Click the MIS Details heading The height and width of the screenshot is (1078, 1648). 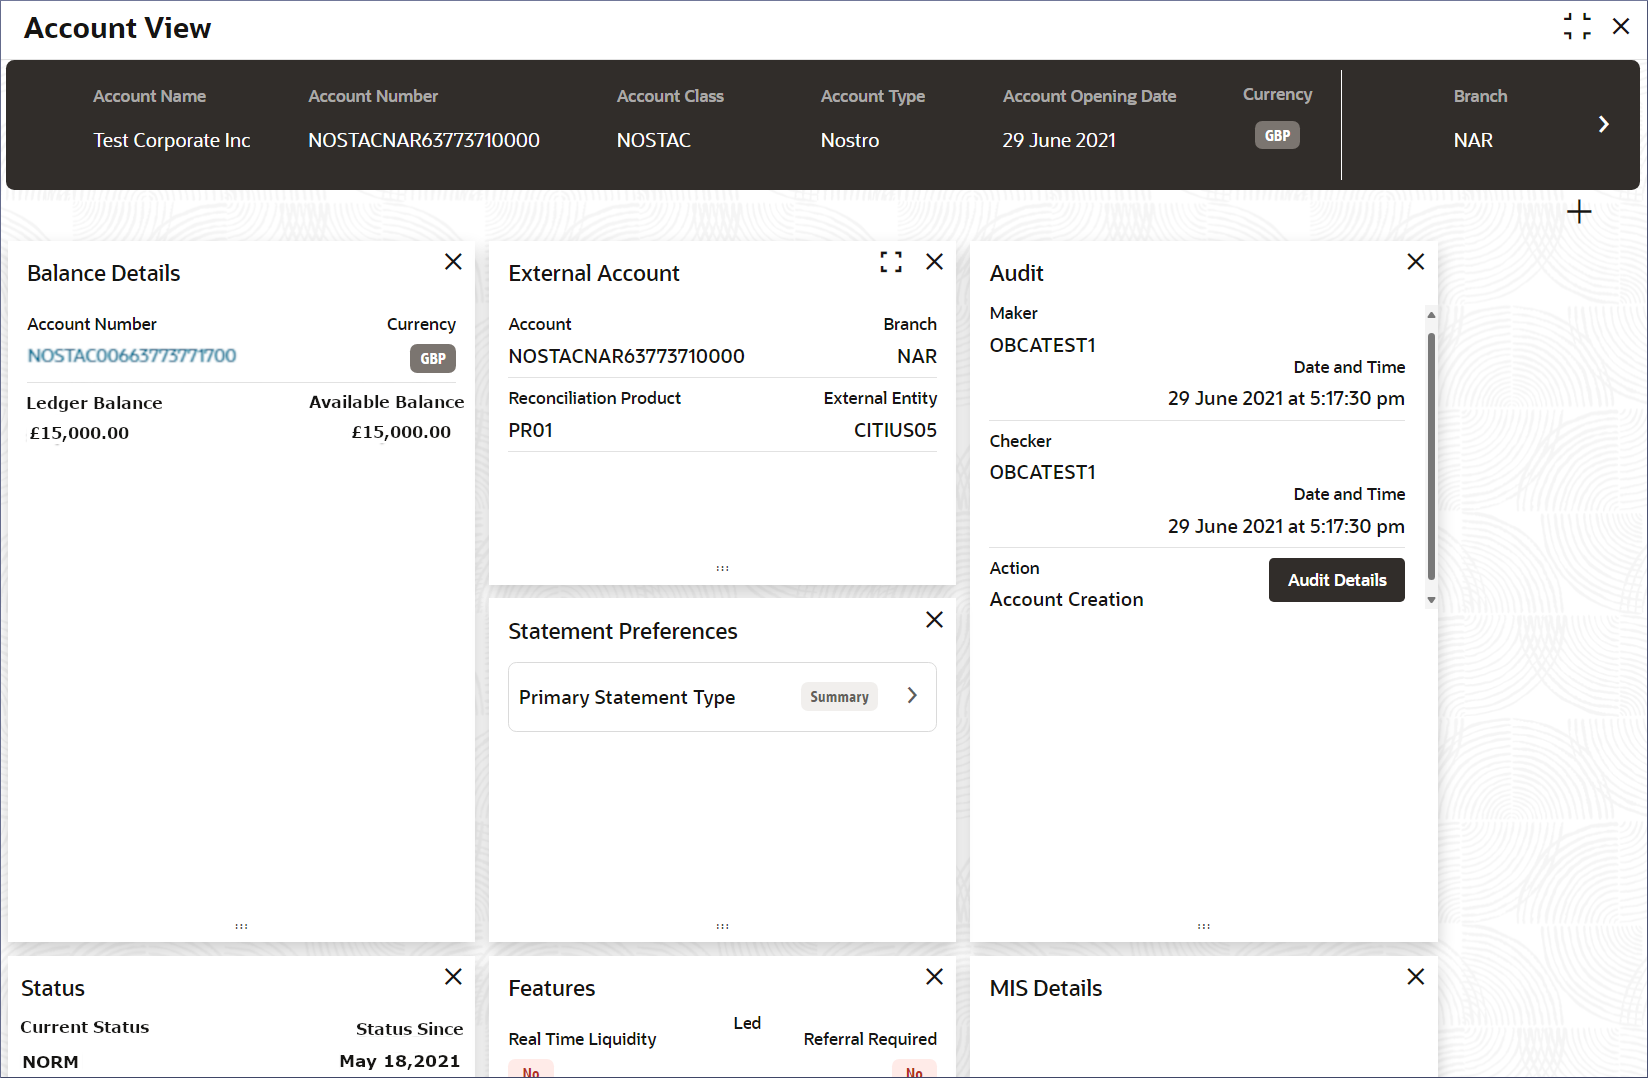coord(1046,988)
